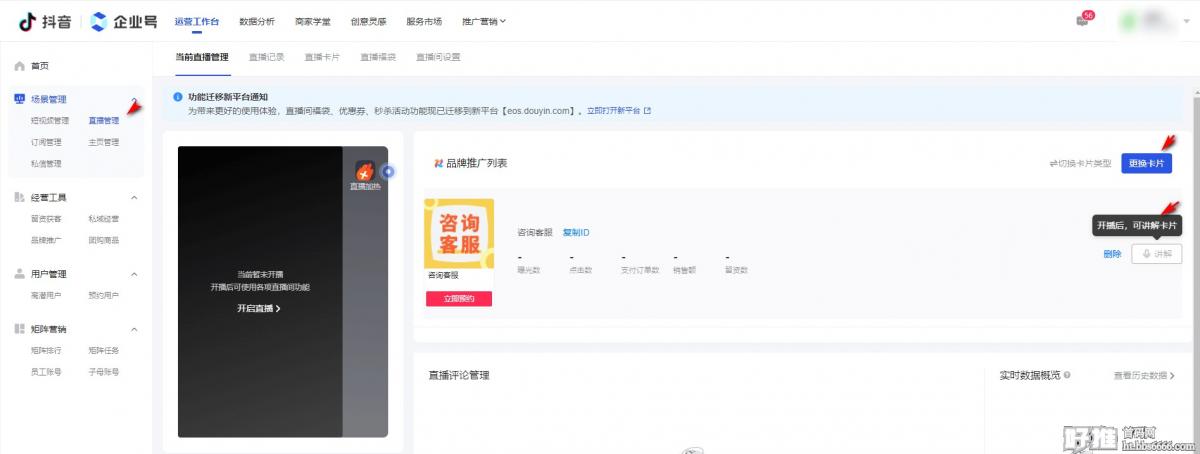The width and height of the screenshot is (1200, 454).
Task: Click the blue floating dot beside live preview
Action: tap(388, 171)
